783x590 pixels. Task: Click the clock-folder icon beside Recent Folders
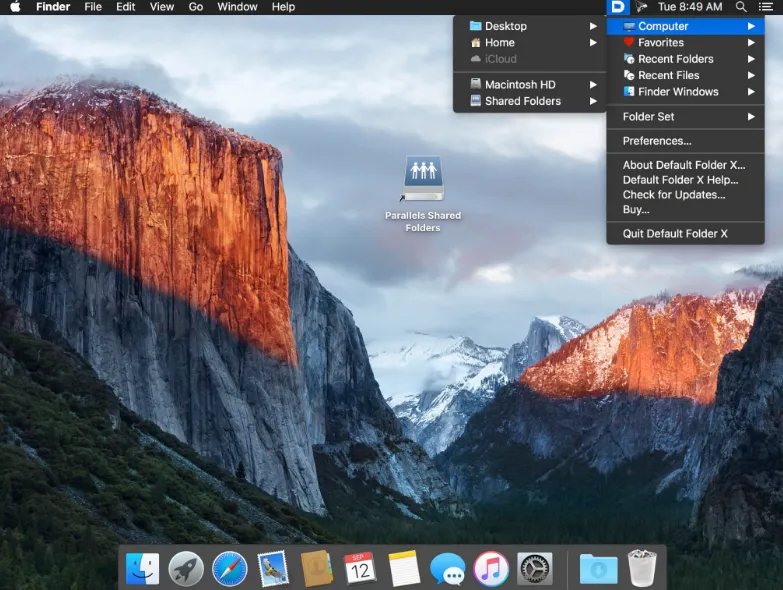pyautogui.click(x=629, y=59)
